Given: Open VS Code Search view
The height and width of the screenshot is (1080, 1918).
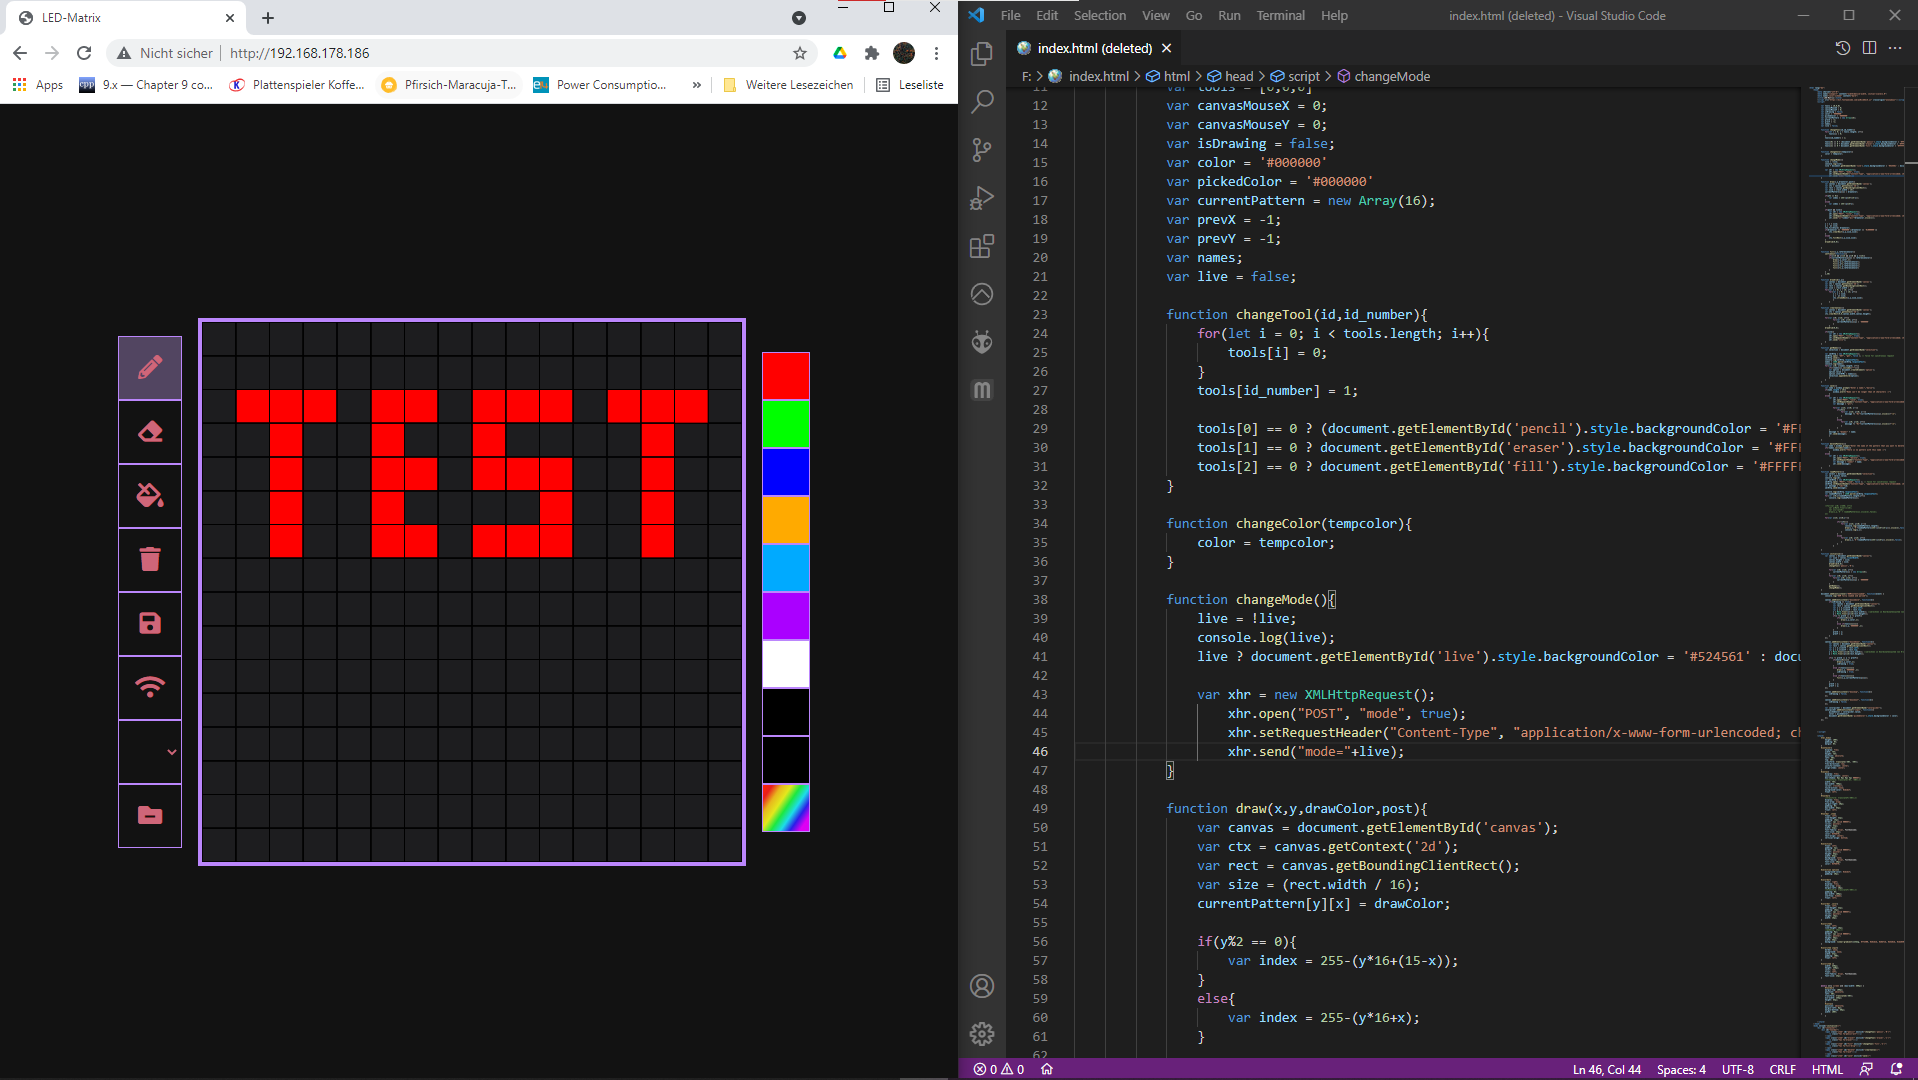Looking at the screenshot, I should point(982,101).
